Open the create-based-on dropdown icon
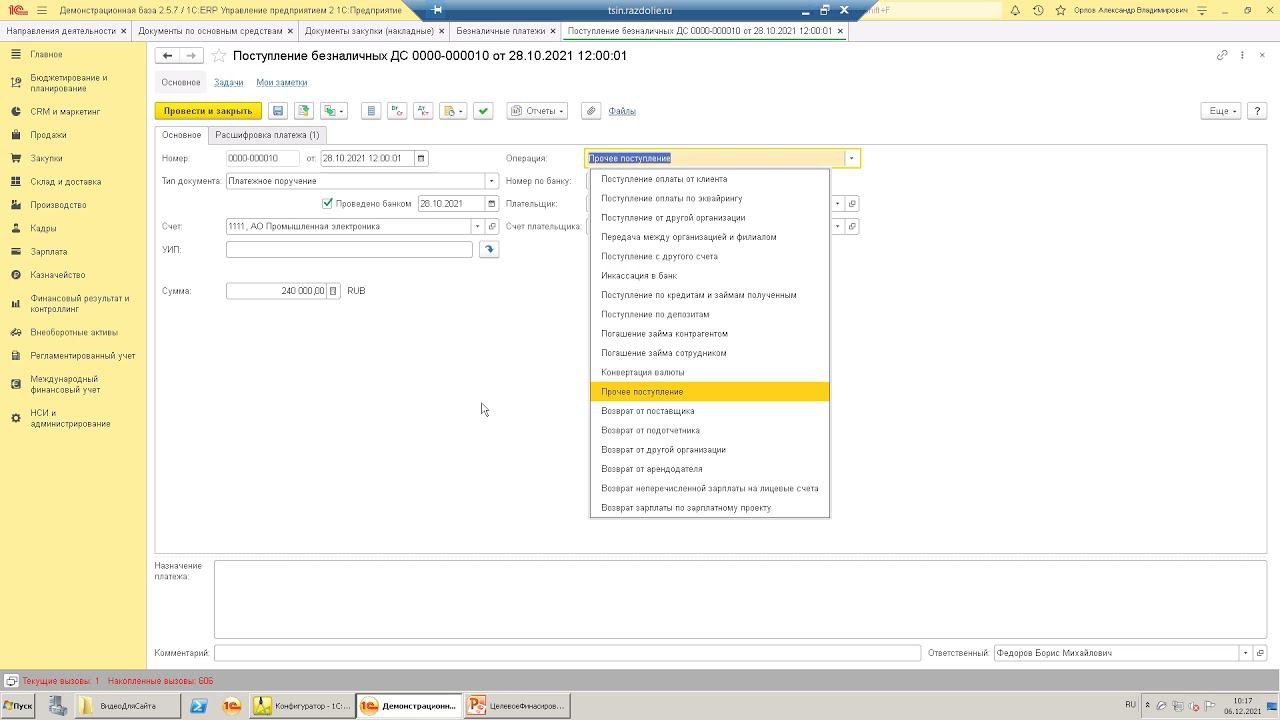 [x=333, y=111]
